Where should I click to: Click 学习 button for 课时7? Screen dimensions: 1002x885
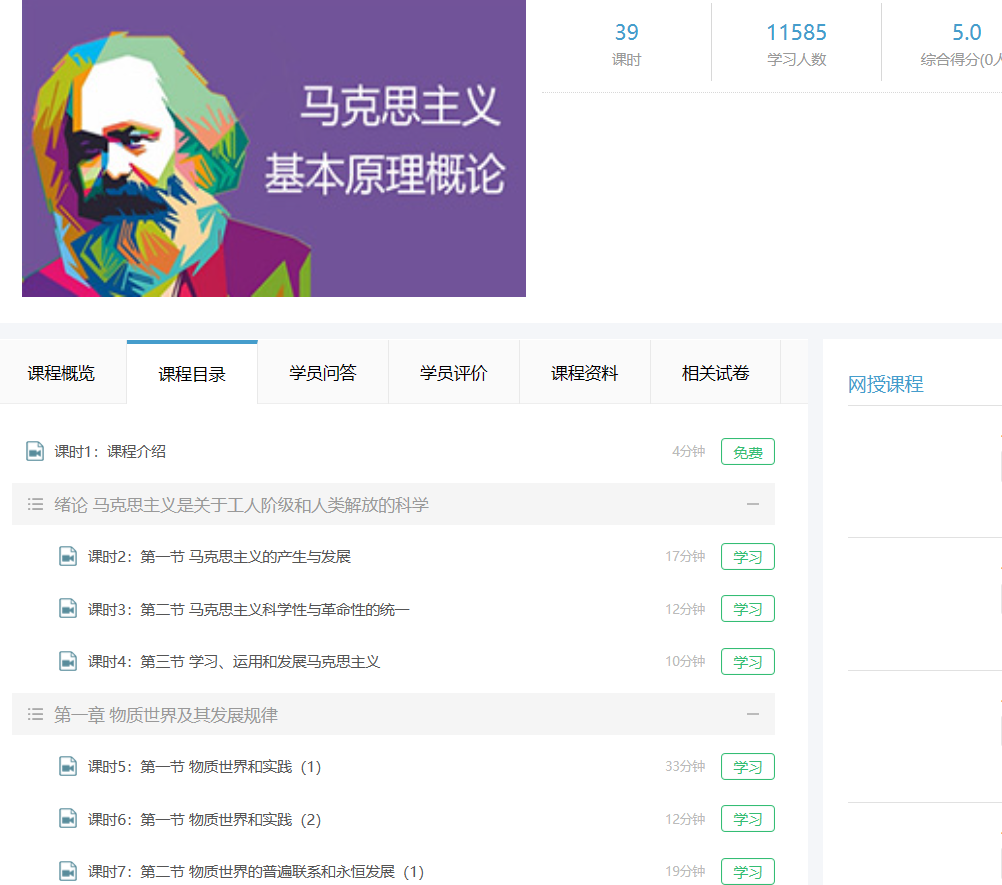(x=748, y=872)
